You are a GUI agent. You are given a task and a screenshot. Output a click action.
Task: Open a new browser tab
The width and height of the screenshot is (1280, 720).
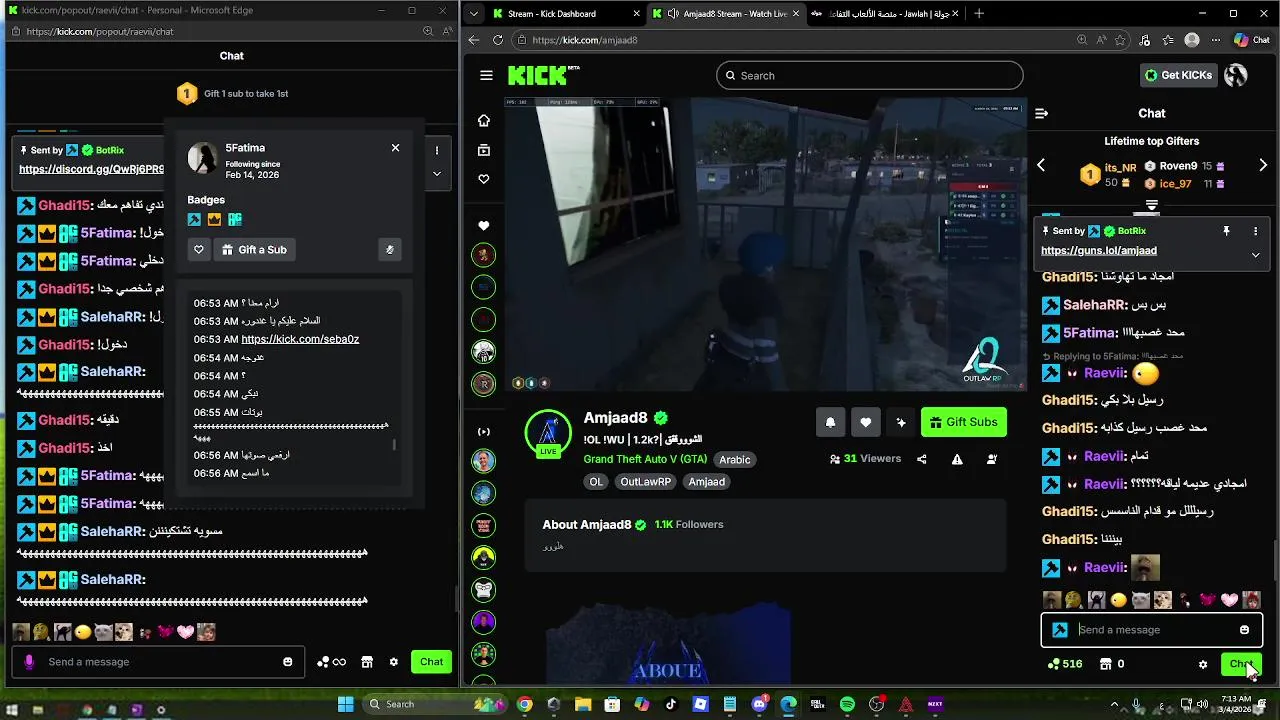click(x=979, y=14)
